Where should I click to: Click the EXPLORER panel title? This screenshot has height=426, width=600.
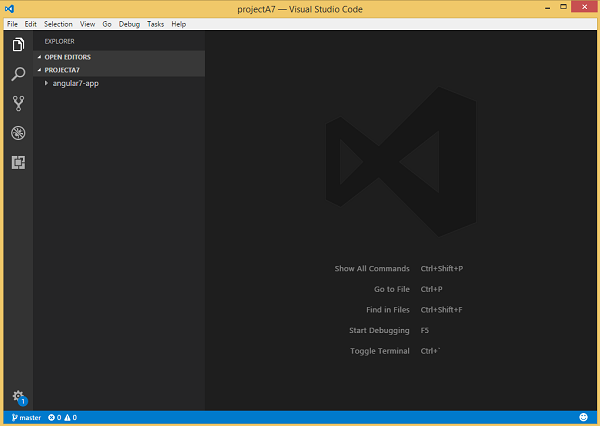(x=59, y=41)
